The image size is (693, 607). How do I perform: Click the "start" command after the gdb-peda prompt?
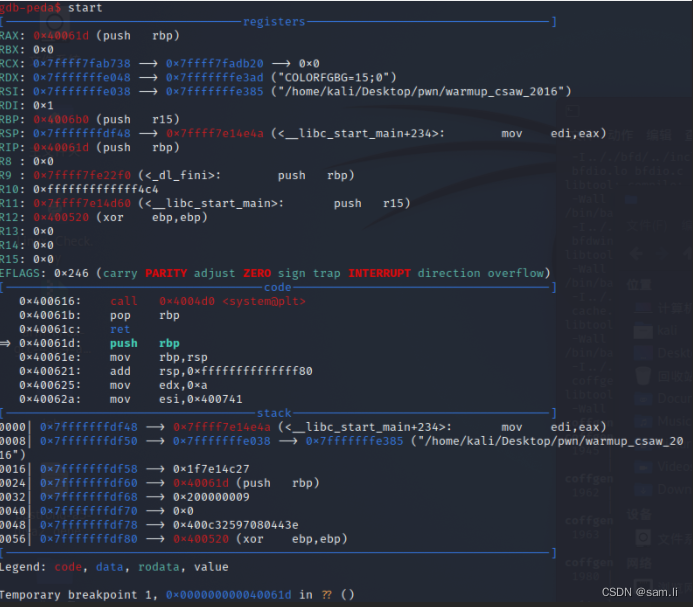pos(85,8)
